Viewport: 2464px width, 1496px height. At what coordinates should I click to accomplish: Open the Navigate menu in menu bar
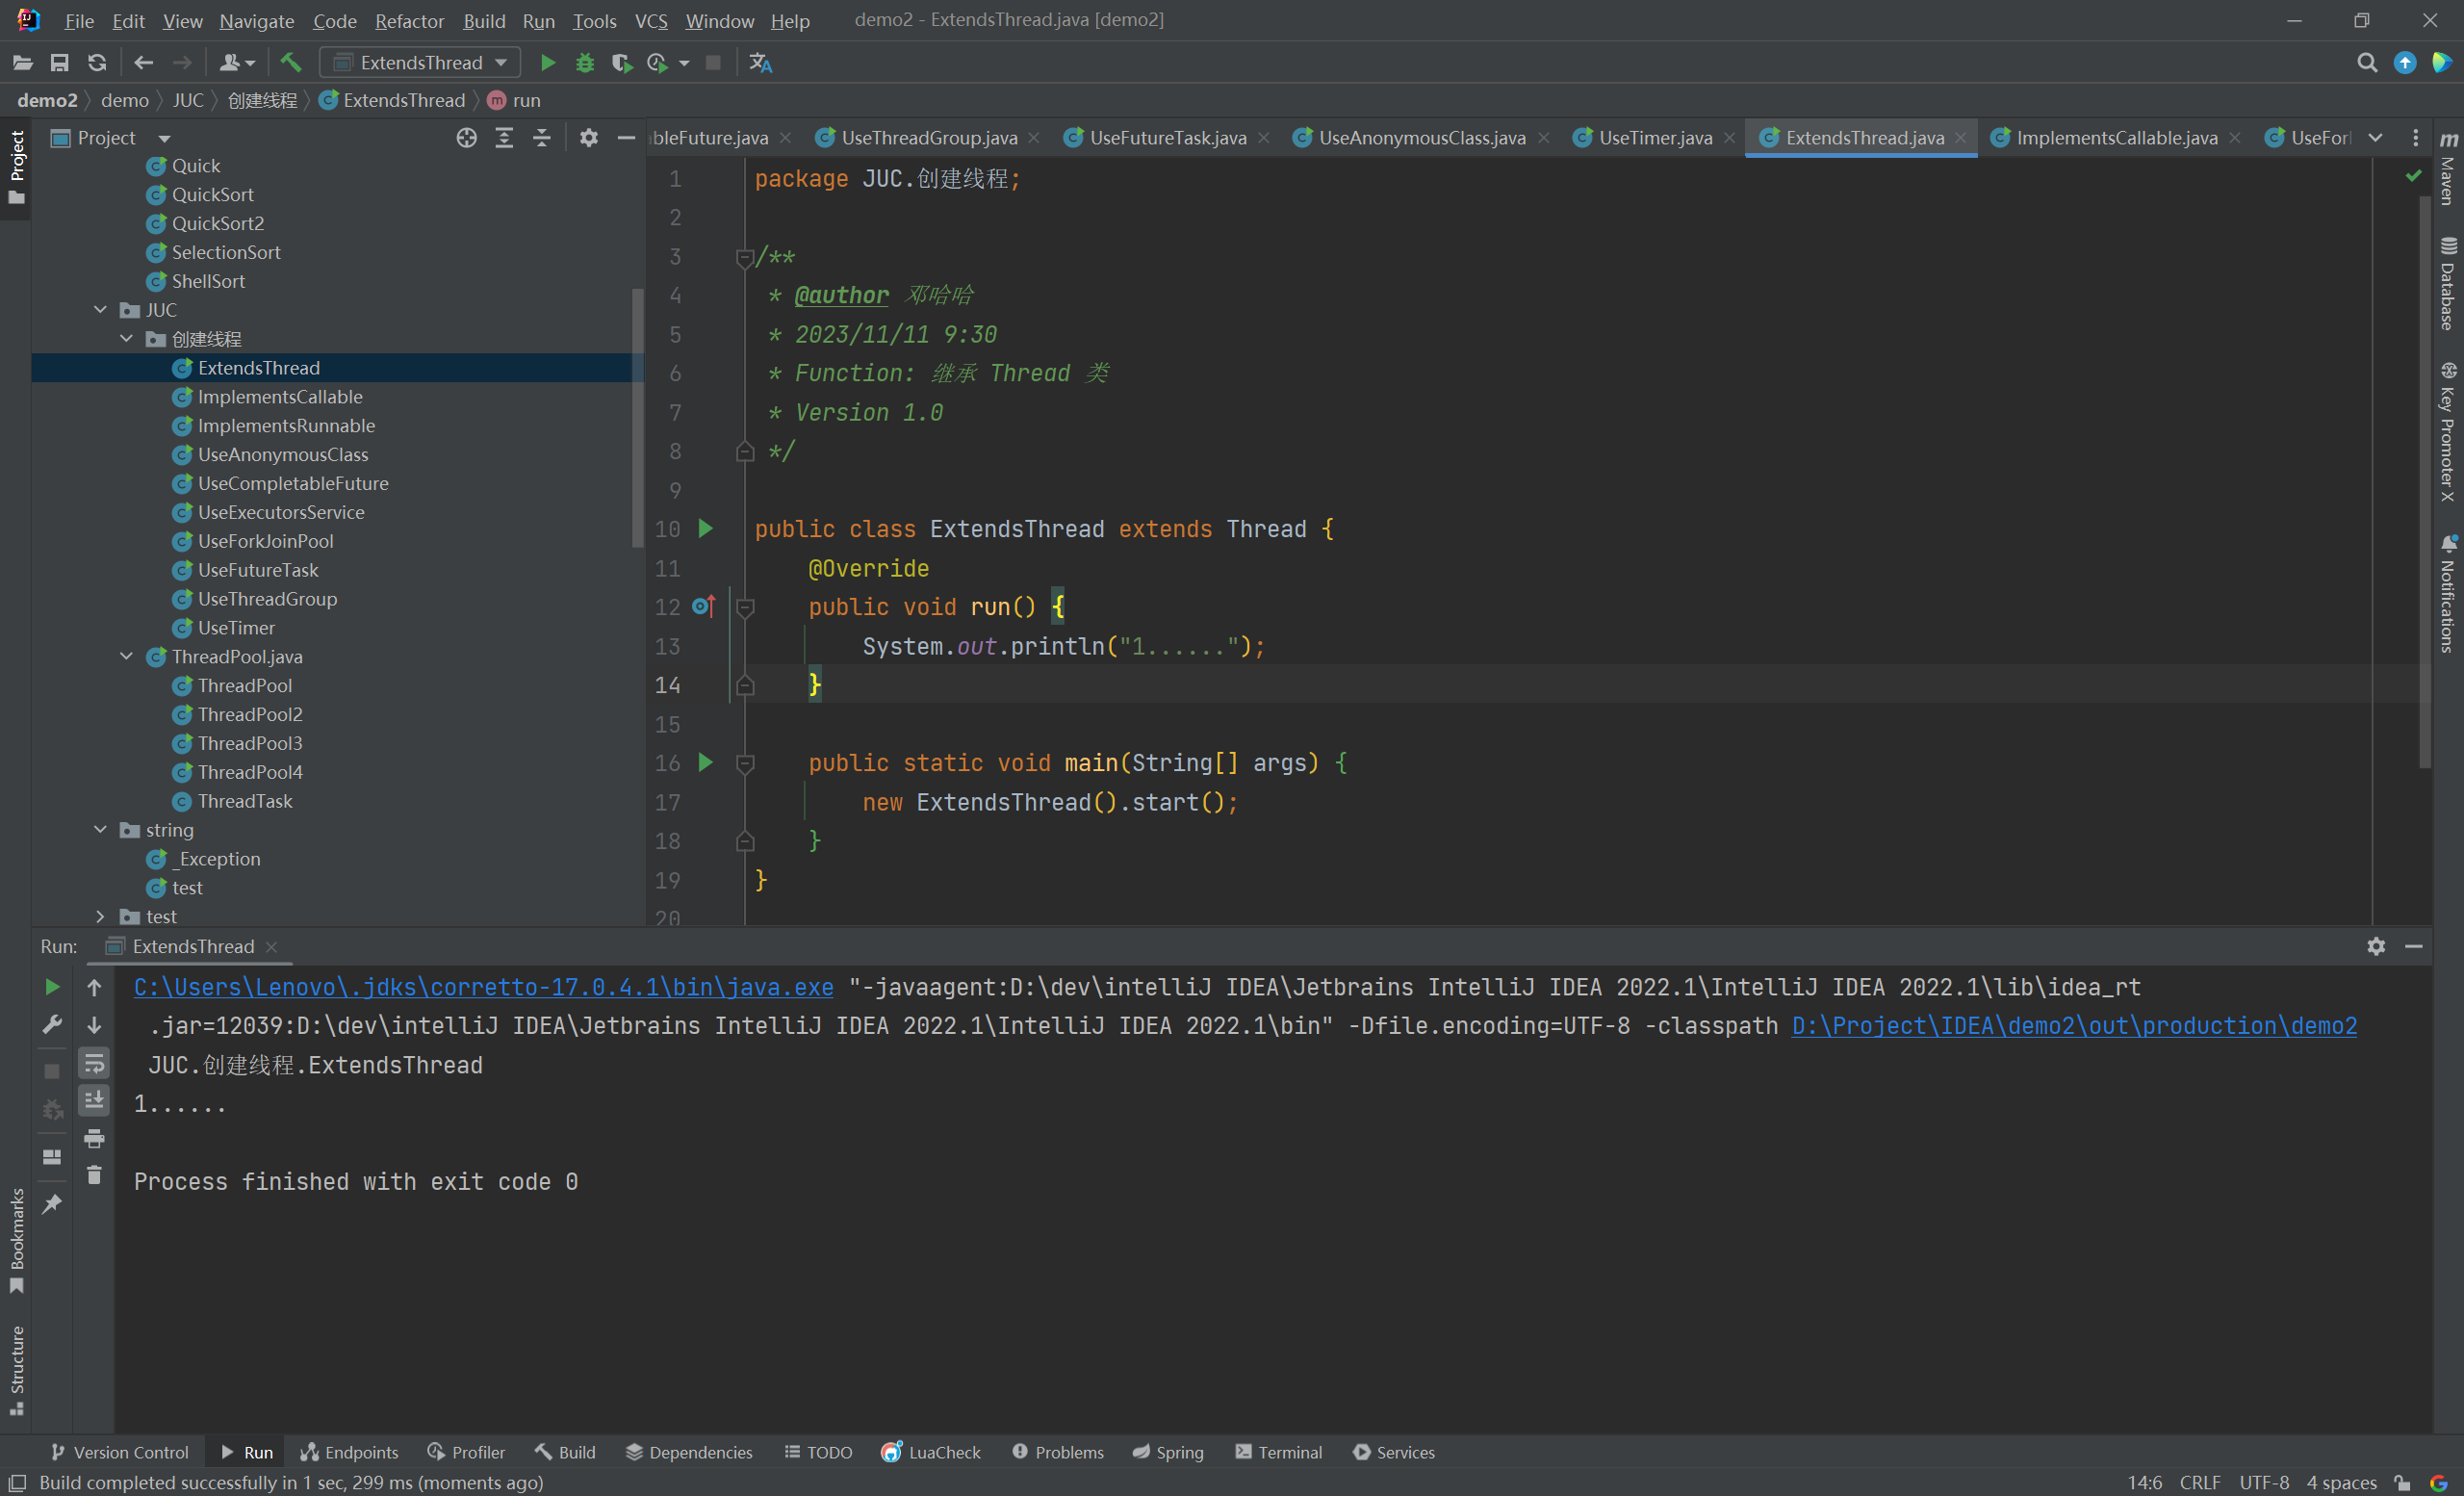tap(255, 21)
